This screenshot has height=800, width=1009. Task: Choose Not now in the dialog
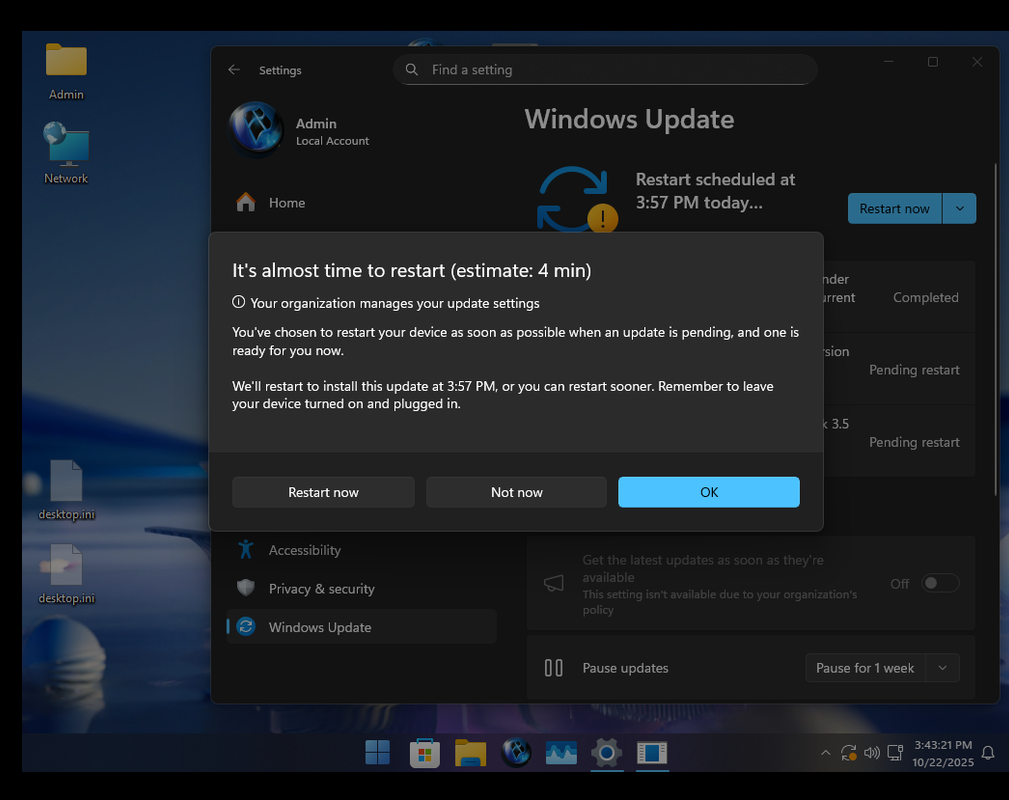coord(516,492)
